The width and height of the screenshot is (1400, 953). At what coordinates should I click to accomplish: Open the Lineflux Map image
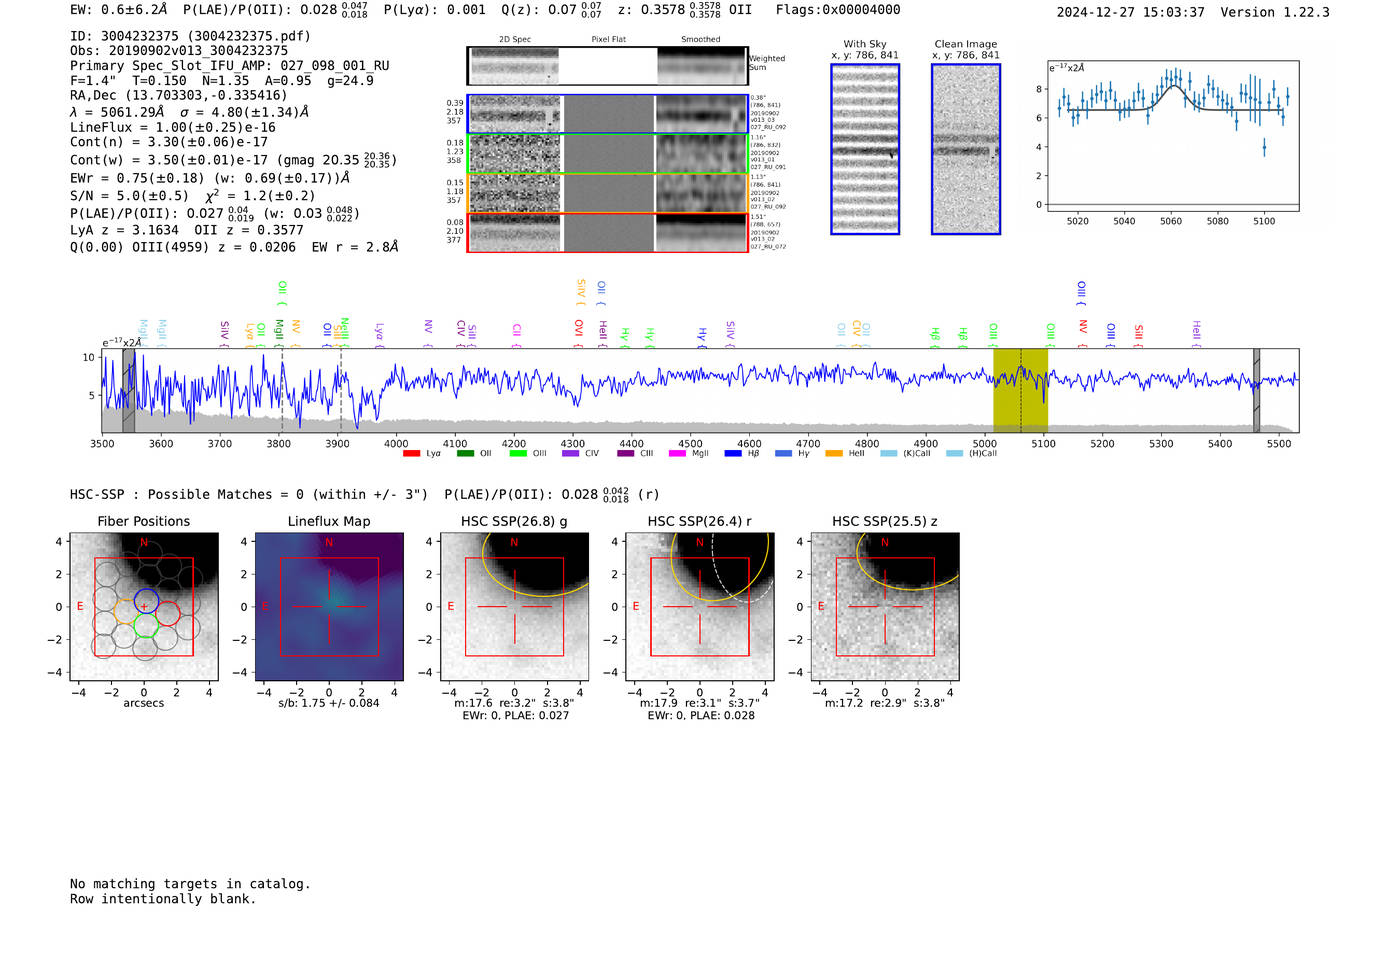tap(329, 607)
